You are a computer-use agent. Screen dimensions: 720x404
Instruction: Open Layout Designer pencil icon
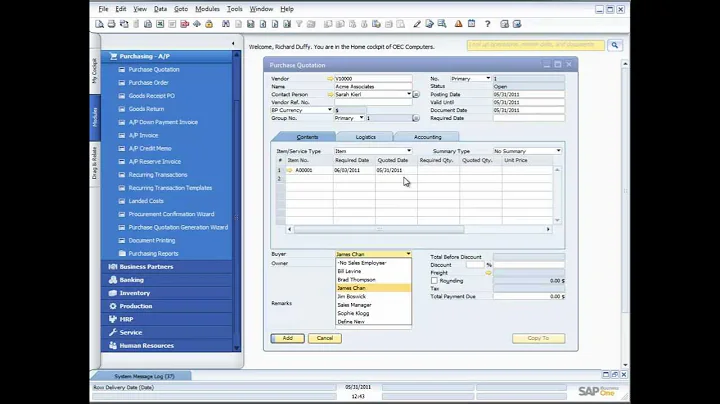coord(417,24)
